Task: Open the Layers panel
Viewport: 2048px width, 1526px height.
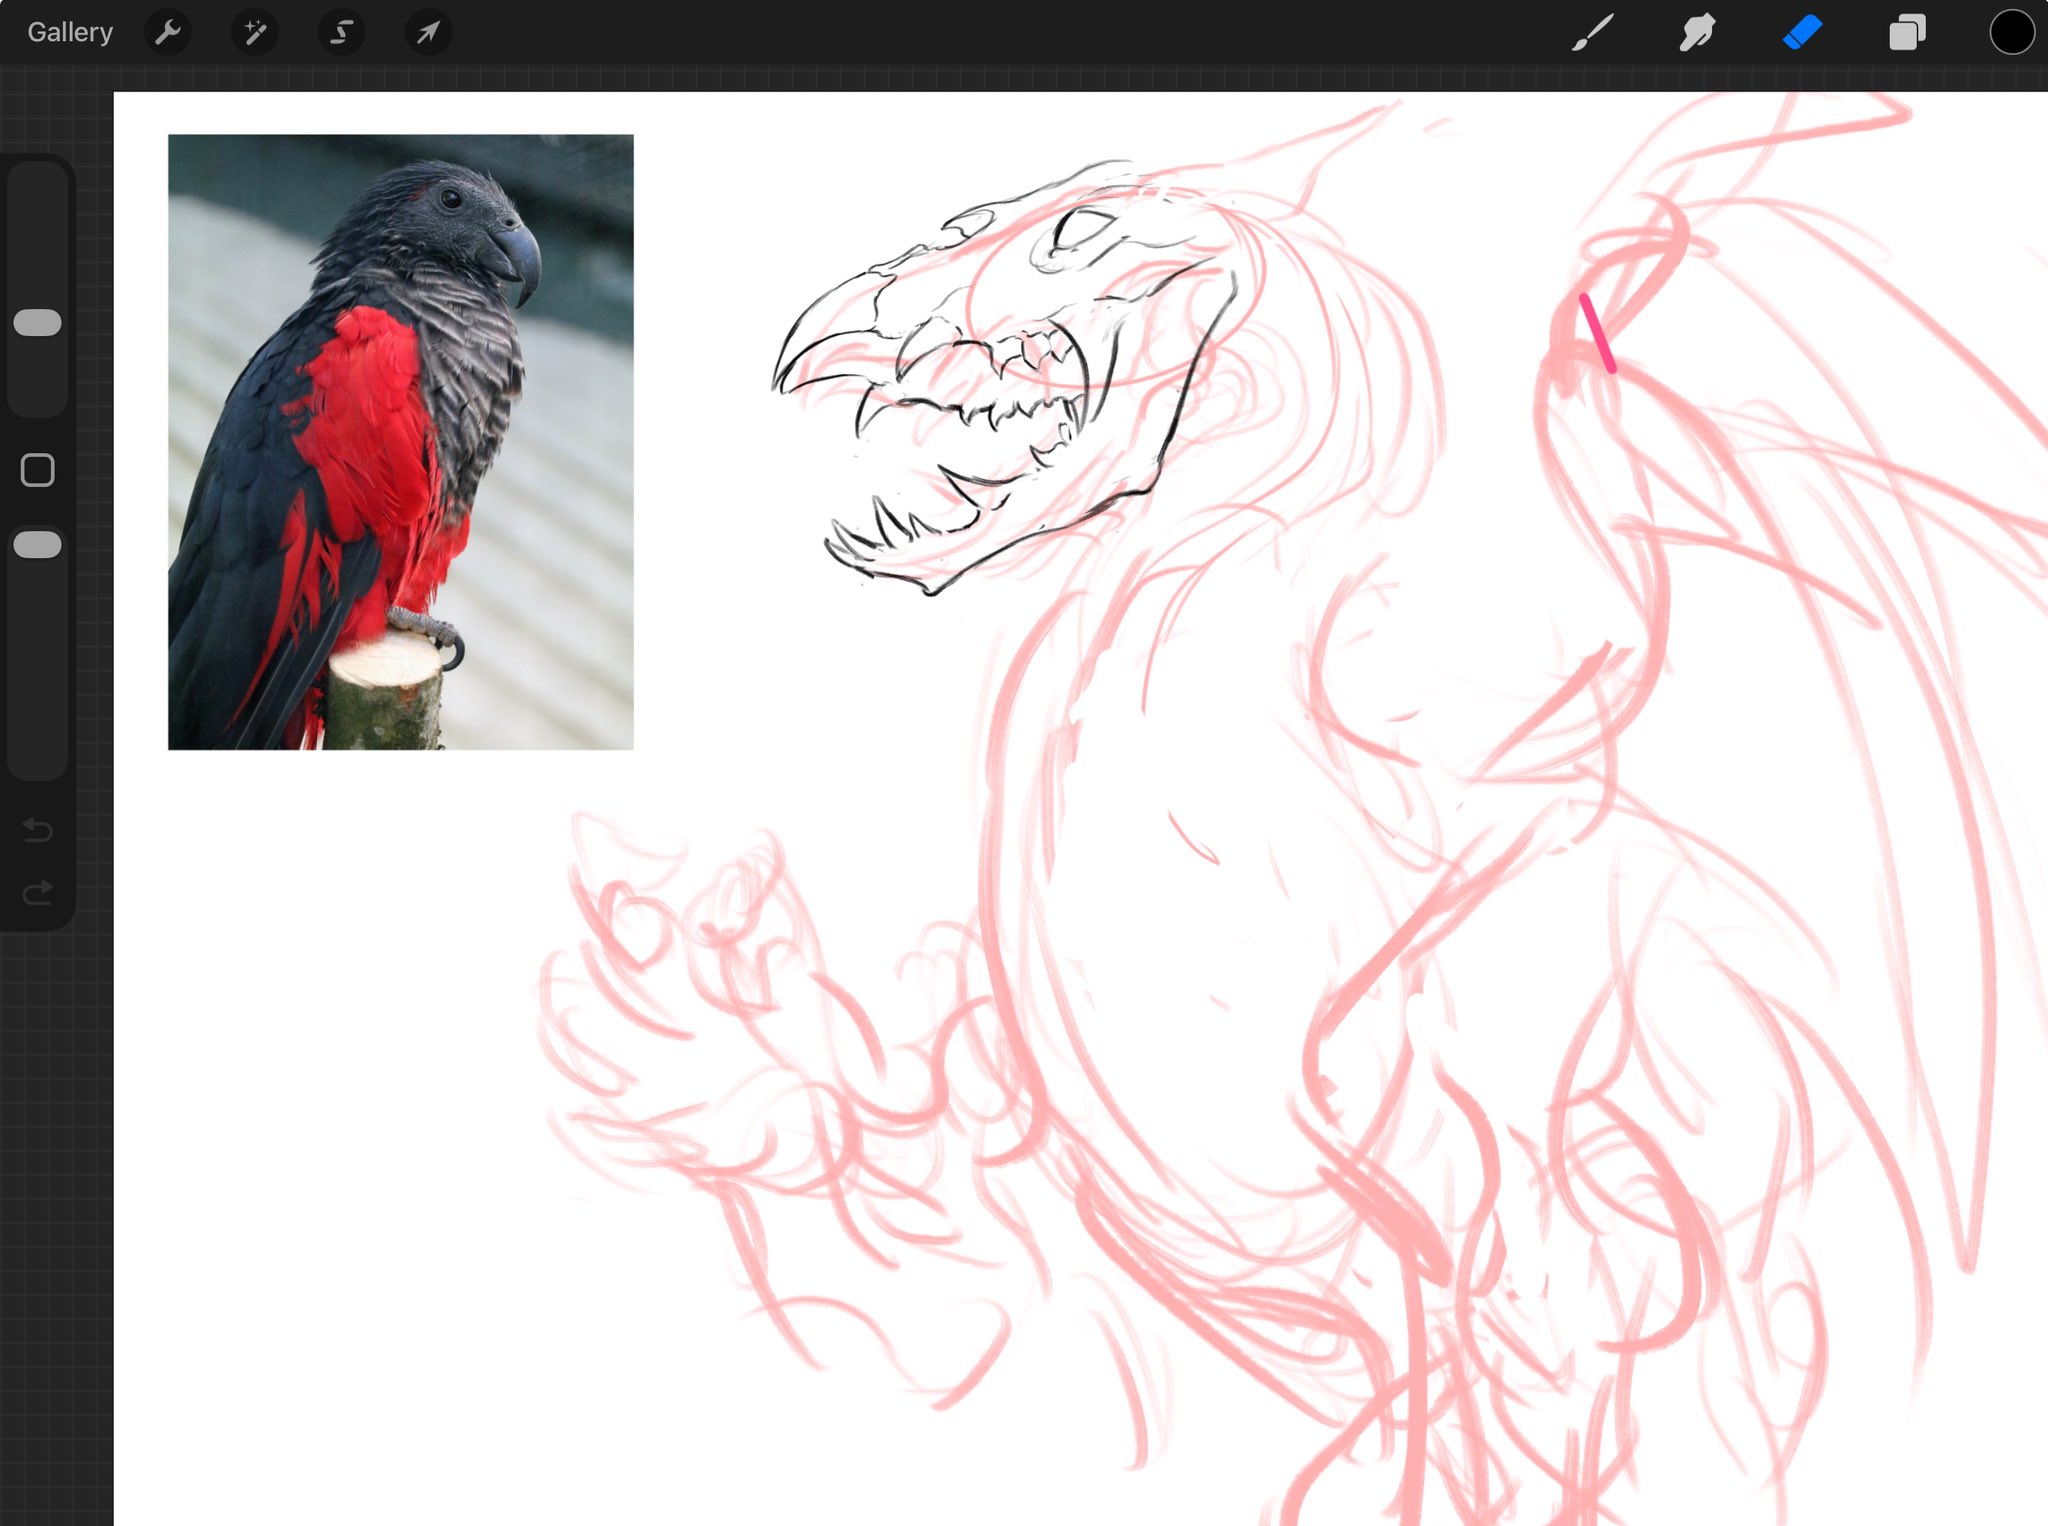Action: tap(1906, 33)
